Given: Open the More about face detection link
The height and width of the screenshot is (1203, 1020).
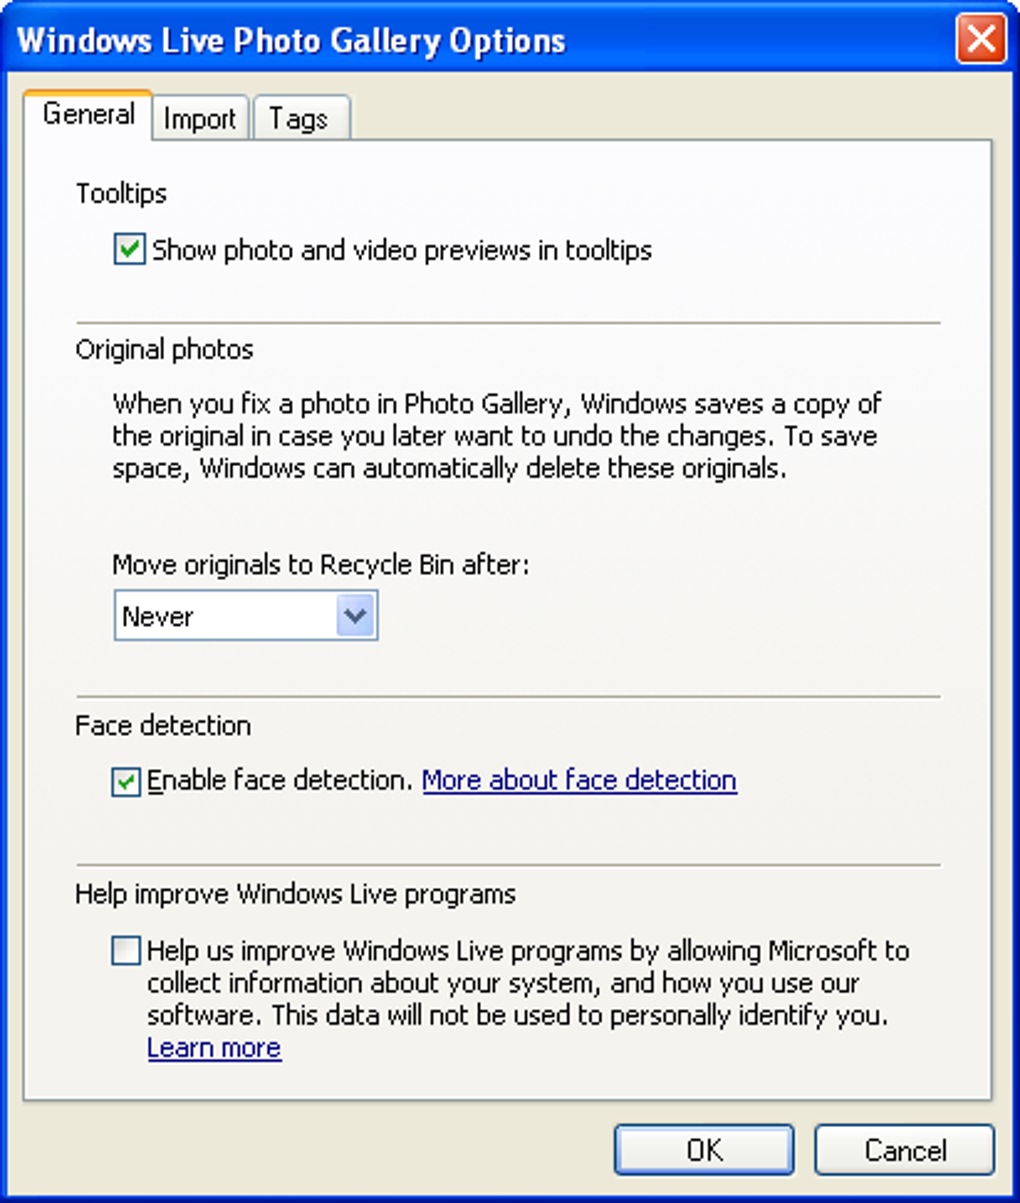Looking at the screenshot, I should (x=579, y=780).
